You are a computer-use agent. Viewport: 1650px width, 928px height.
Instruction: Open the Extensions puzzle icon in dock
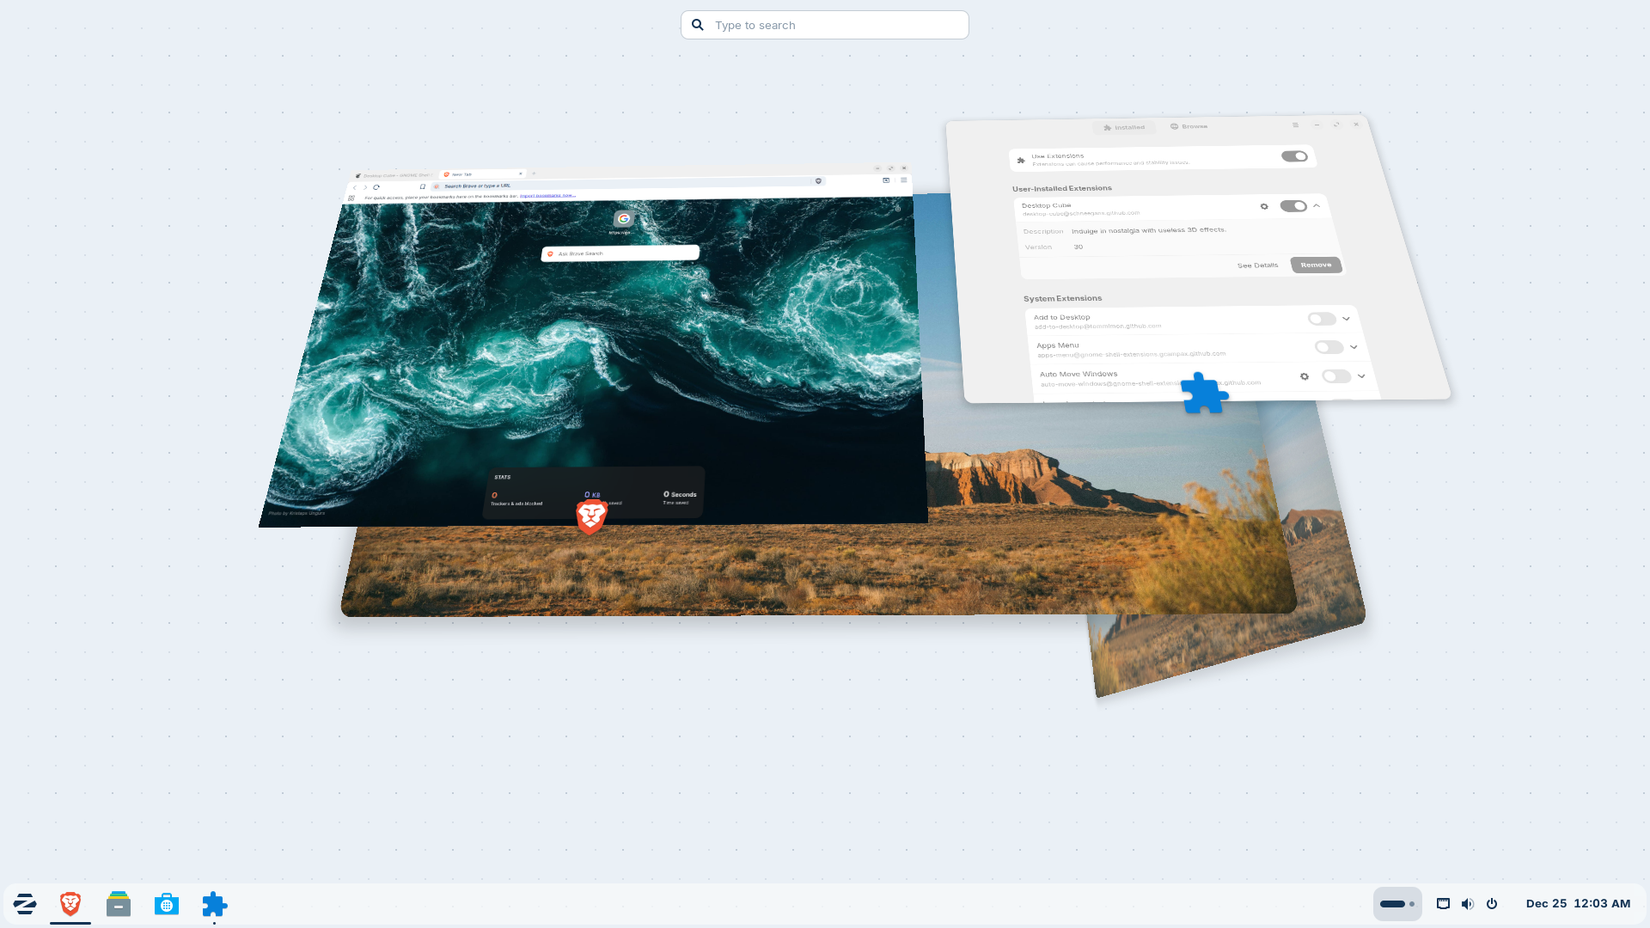tap(213, 904)
